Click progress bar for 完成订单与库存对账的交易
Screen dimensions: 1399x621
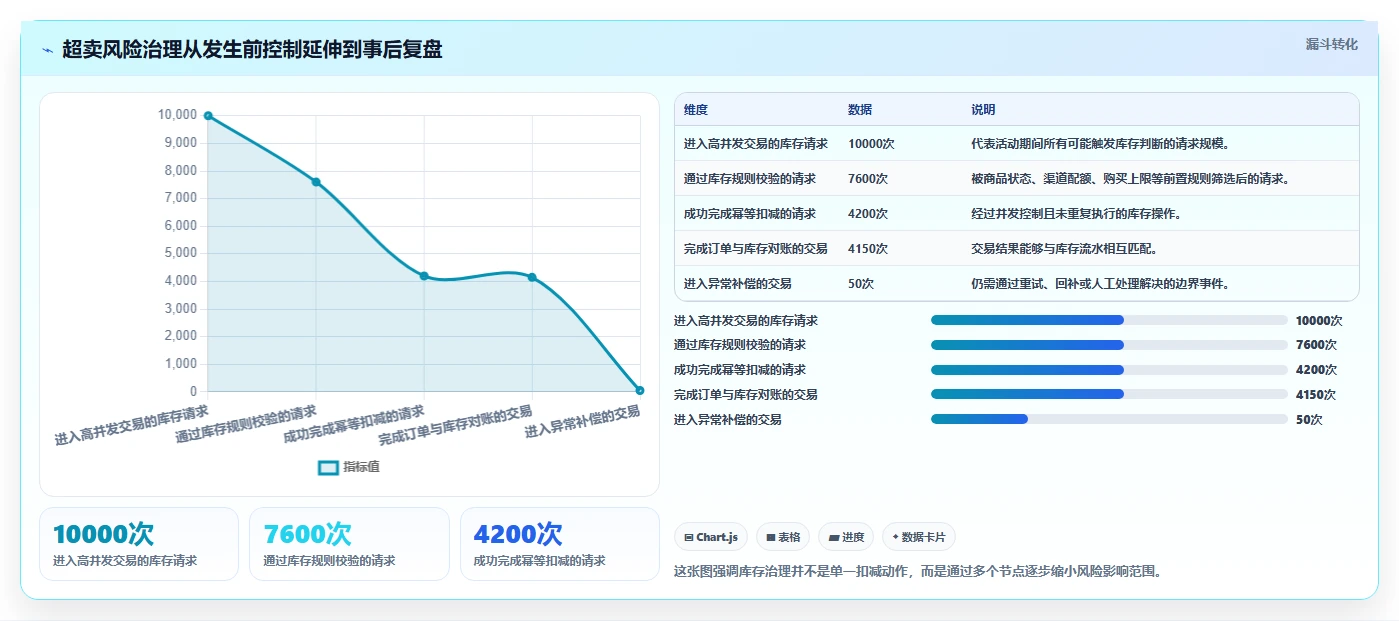tap(1109, 394)
